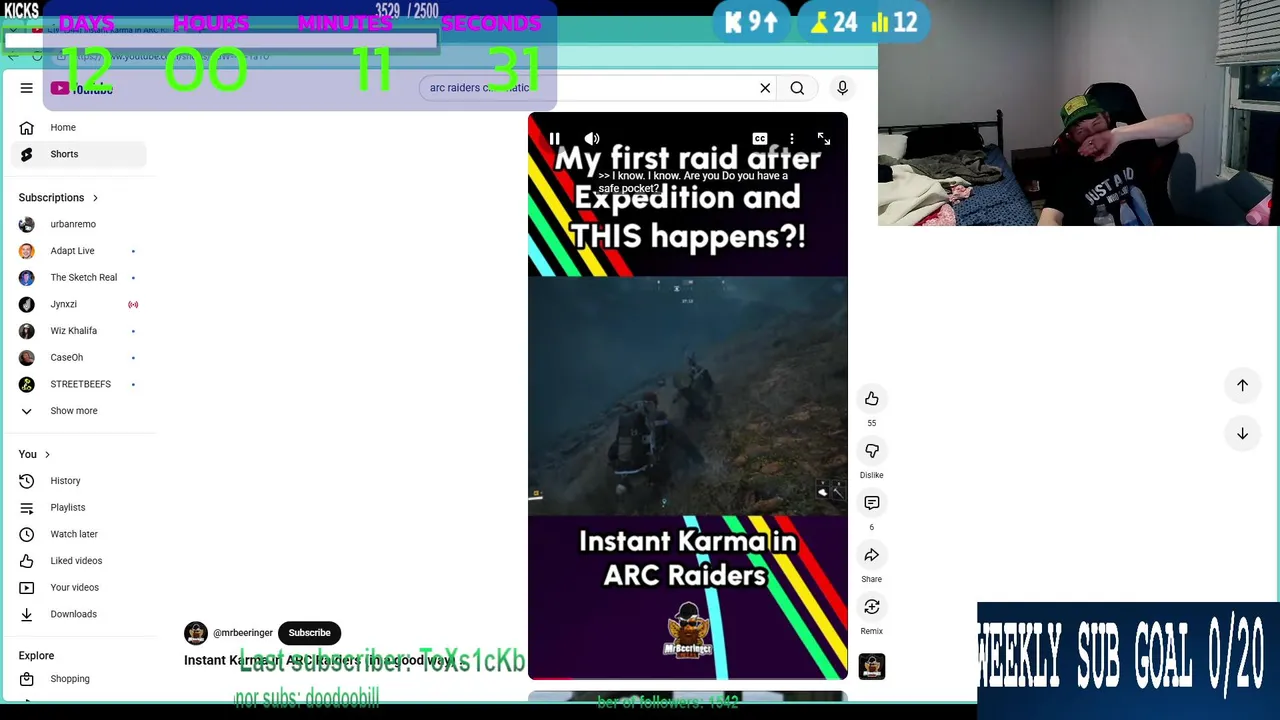Remix this Short
This screenshot has width=1280, height=720.
872,607
